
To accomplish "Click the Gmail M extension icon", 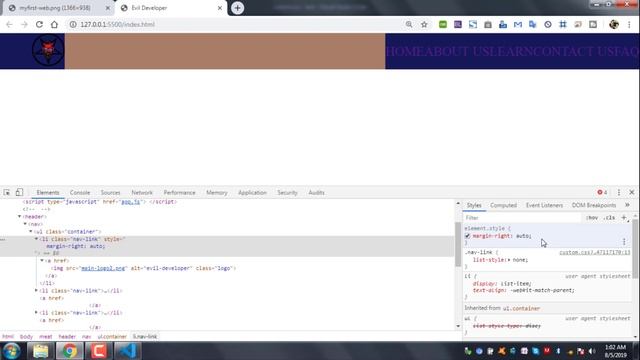I will click(x=518, y=24).
